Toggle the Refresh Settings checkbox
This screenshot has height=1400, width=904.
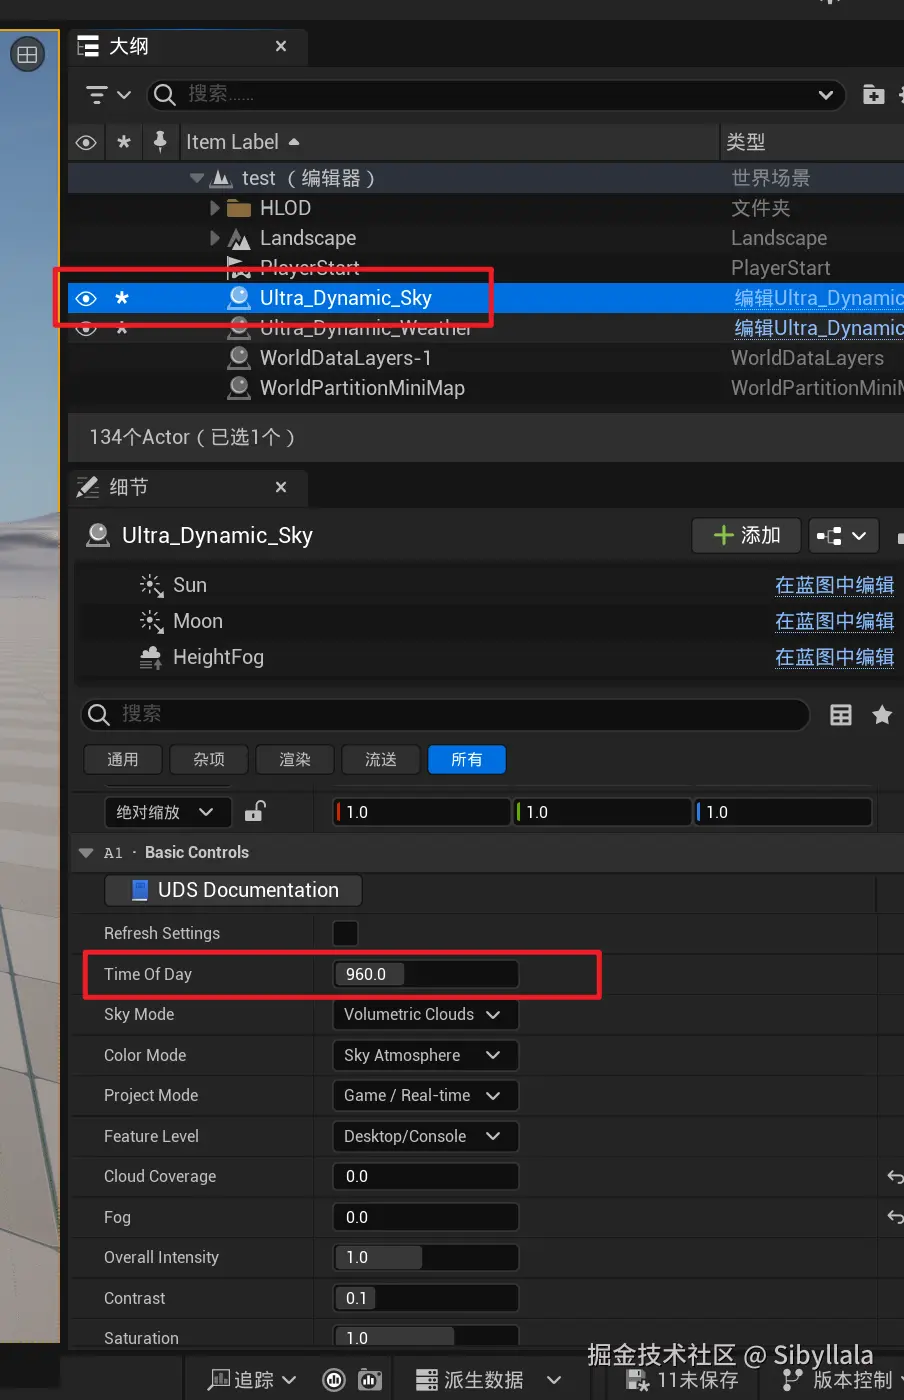(x=345, y=933)
